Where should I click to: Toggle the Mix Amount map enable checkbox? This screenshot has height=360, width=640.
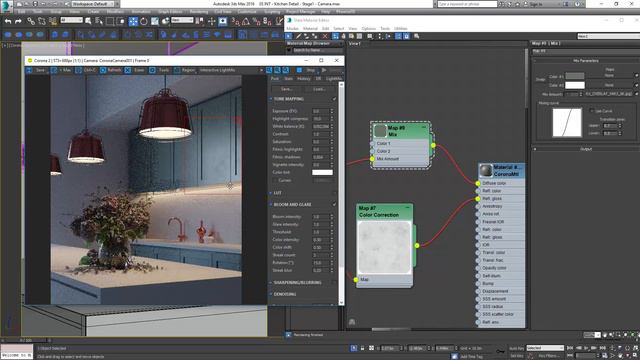pos(636,94)
